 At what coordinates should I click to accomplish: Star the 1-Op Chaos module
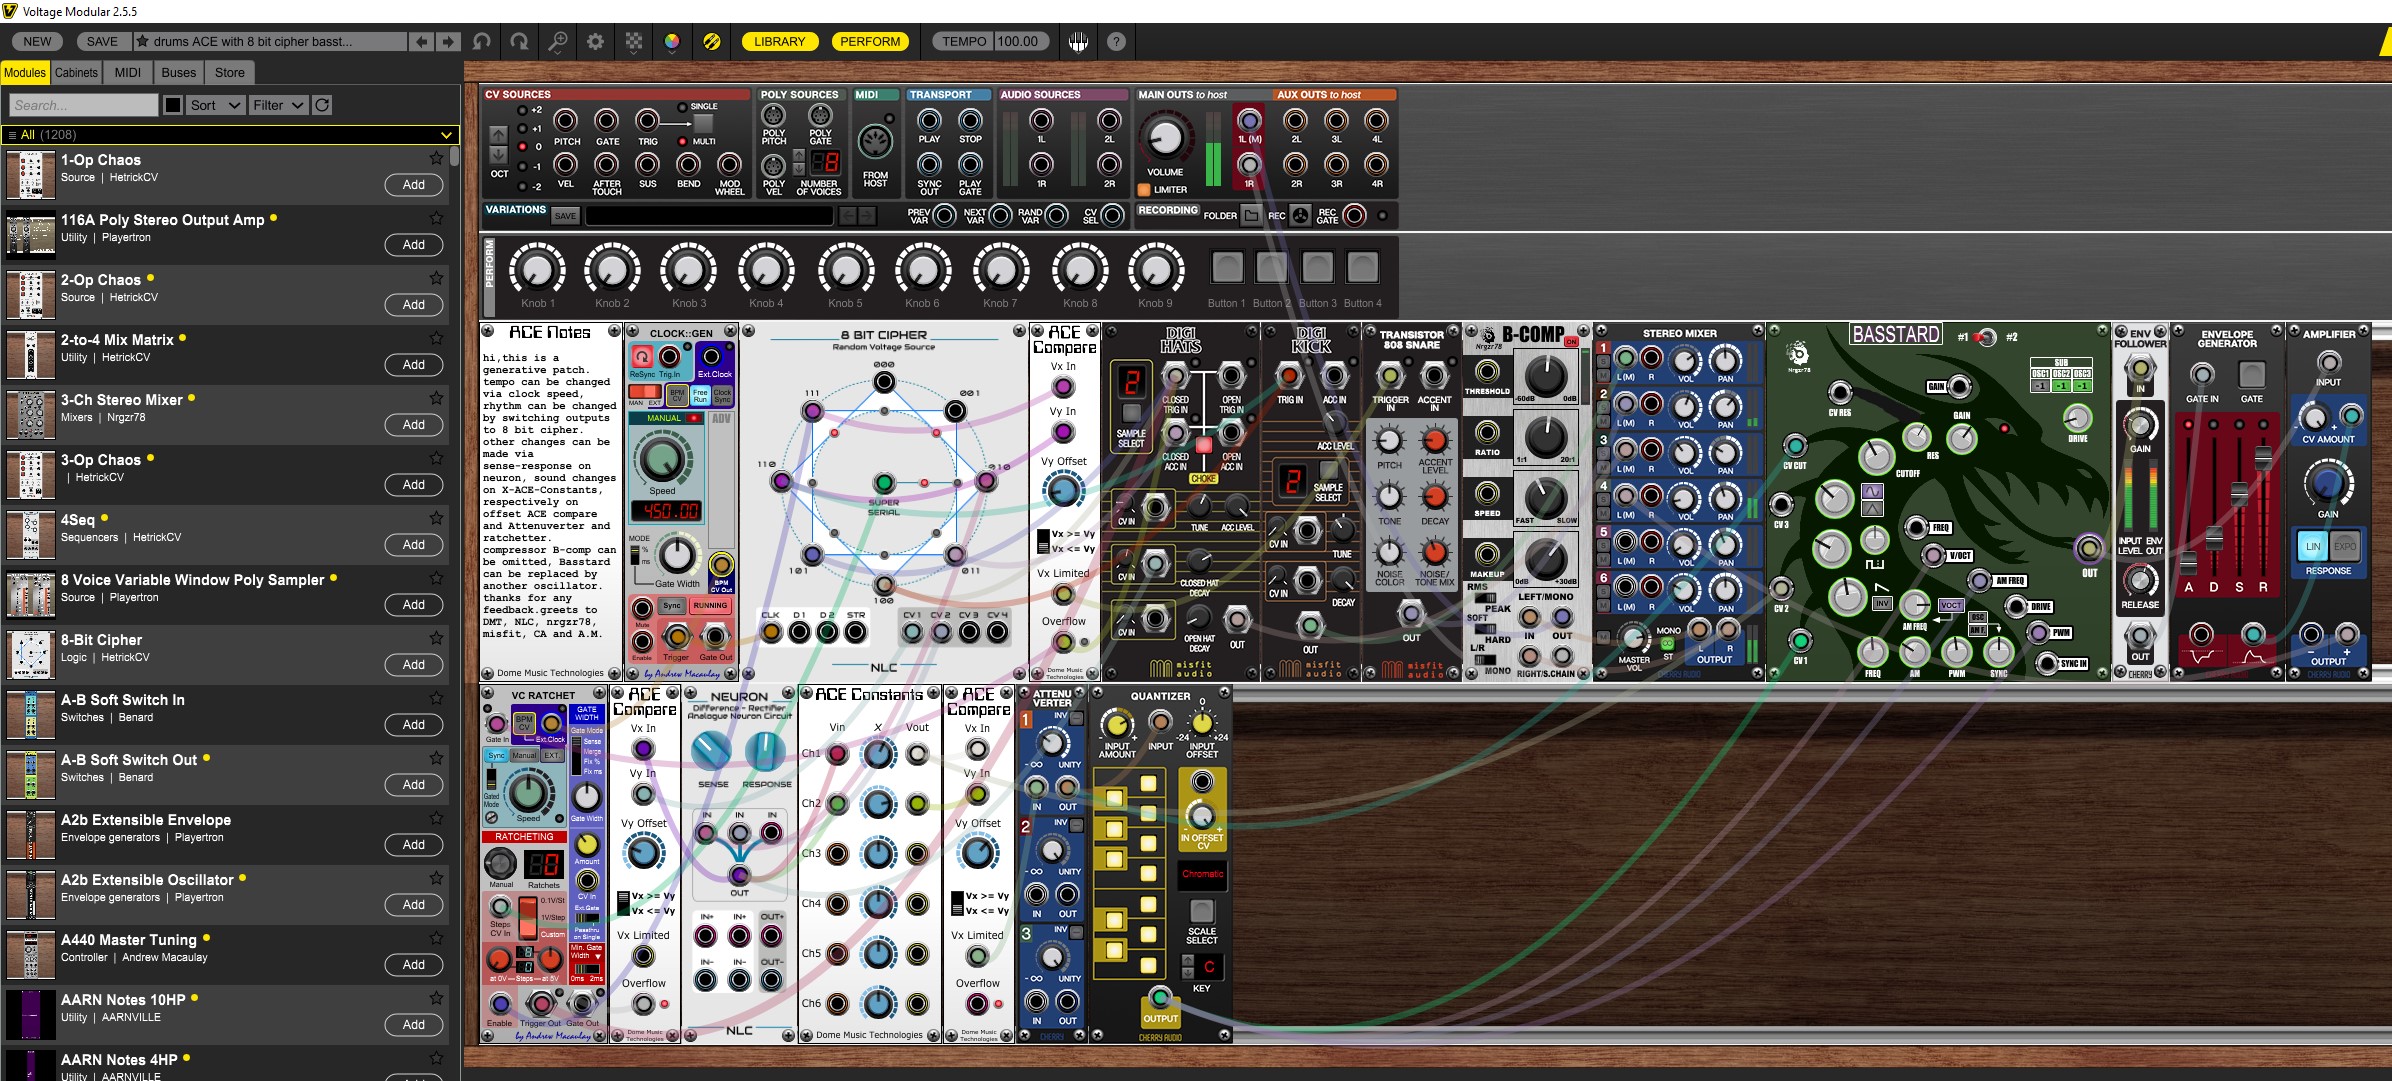(436, 158)
